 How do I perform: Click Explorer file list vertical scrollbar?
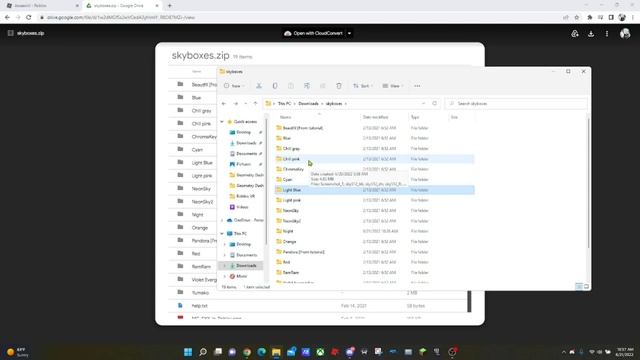(588, 184)
